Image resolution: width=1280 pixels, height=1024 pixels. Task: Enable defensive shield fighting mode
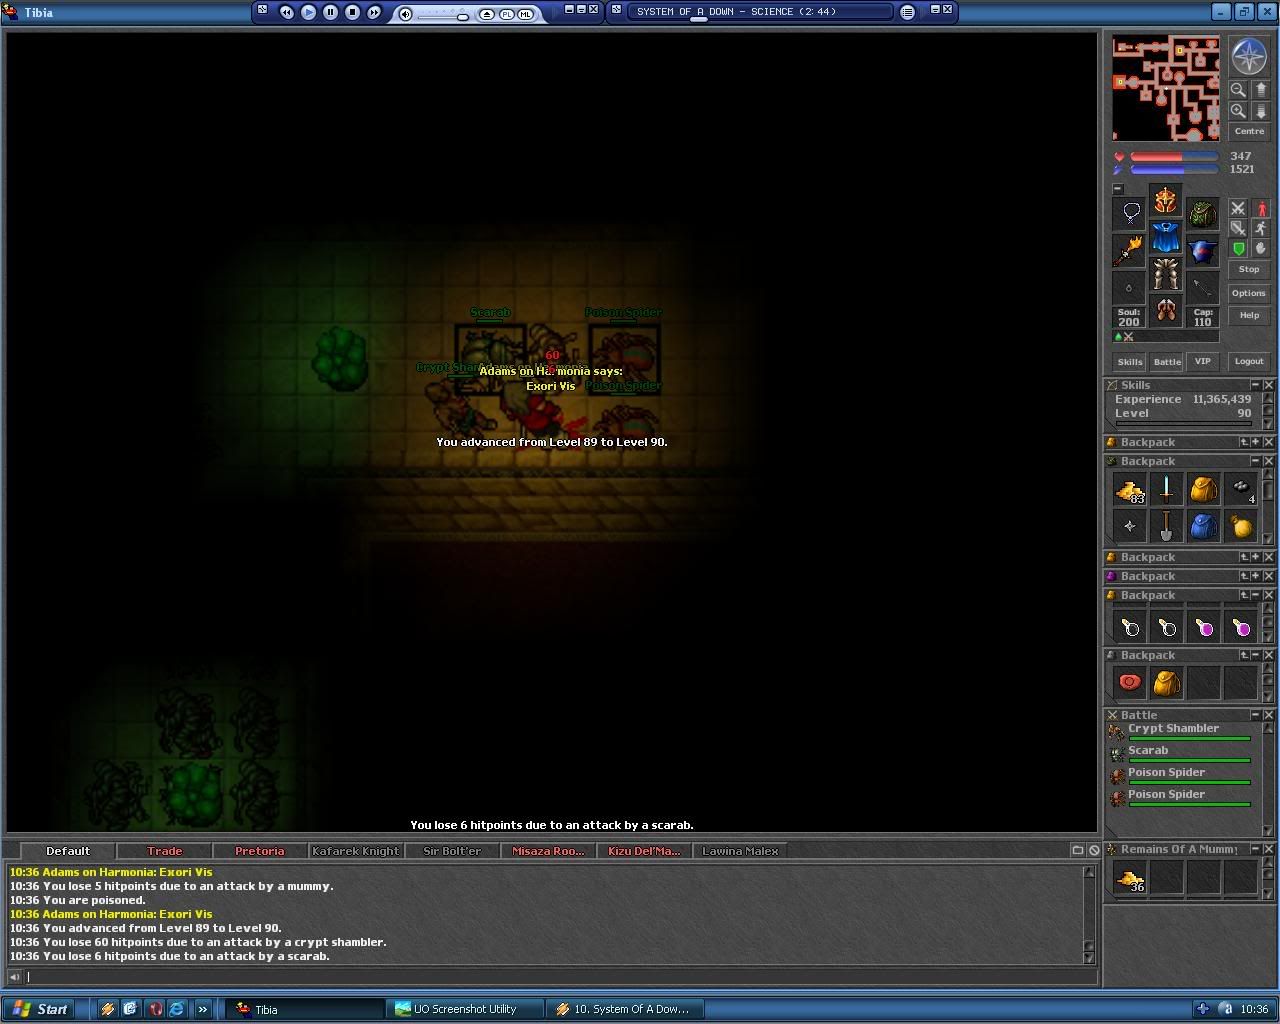(1238, 248)
